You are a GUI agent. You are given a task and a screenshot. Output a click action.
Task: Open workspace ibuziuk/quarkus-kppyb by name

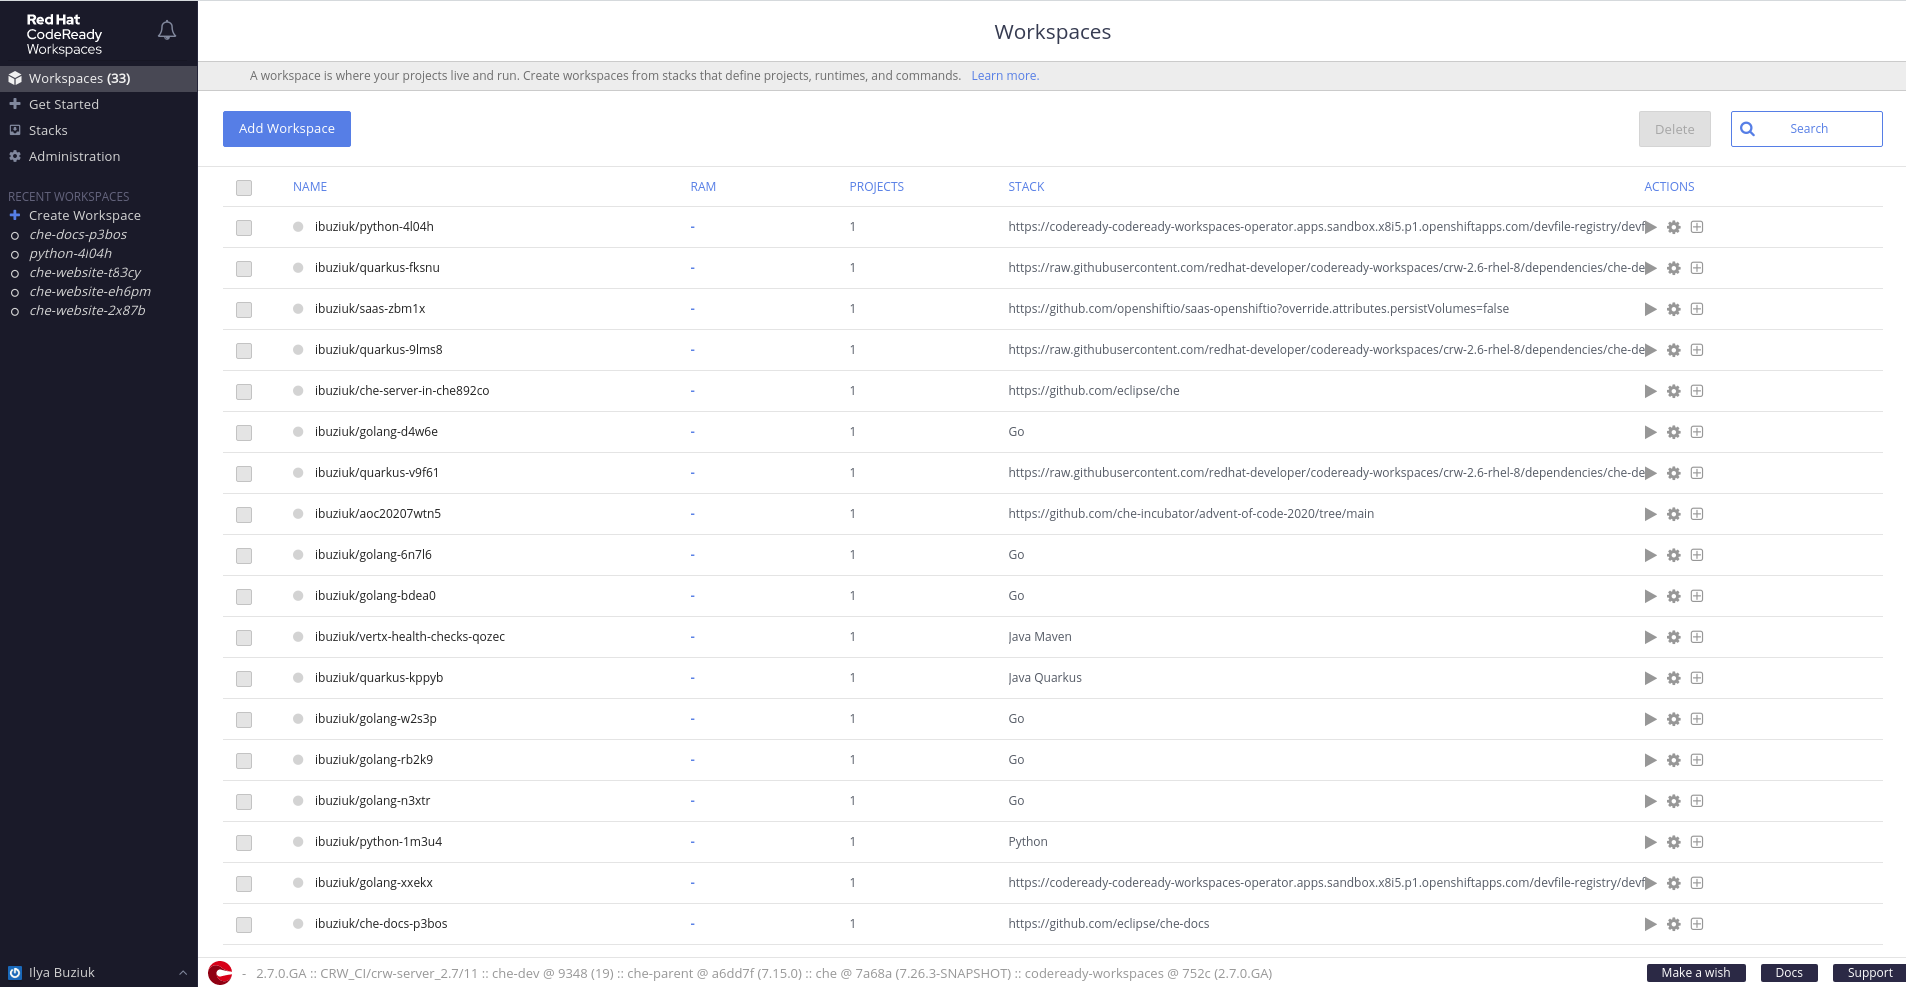click(379, 678)
